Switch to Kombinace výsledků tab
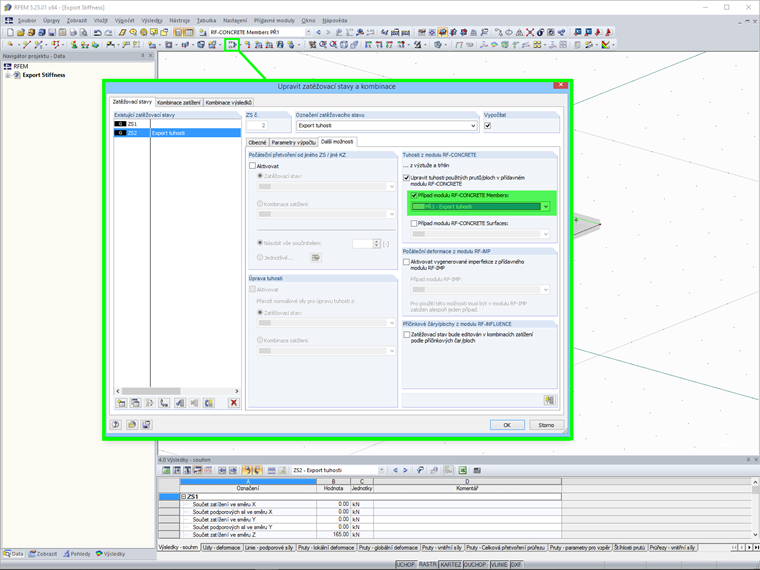Viewport: 760px width, 570px height. (228, 102)
